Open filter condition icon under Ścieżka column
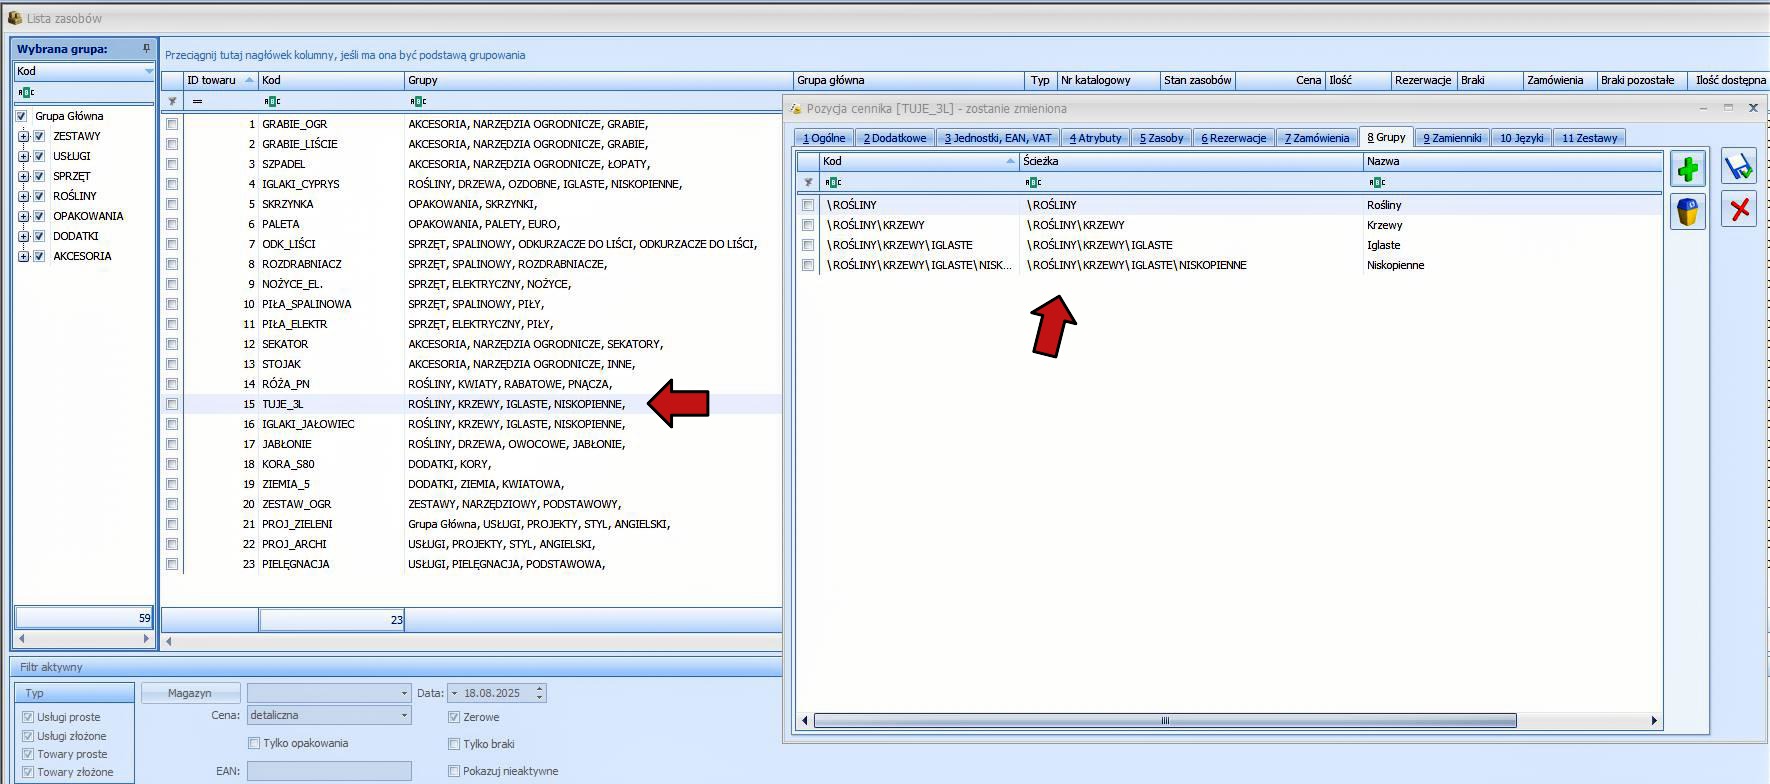Viewport: 1770px width, 784px height. click(x=1033, y=182)
